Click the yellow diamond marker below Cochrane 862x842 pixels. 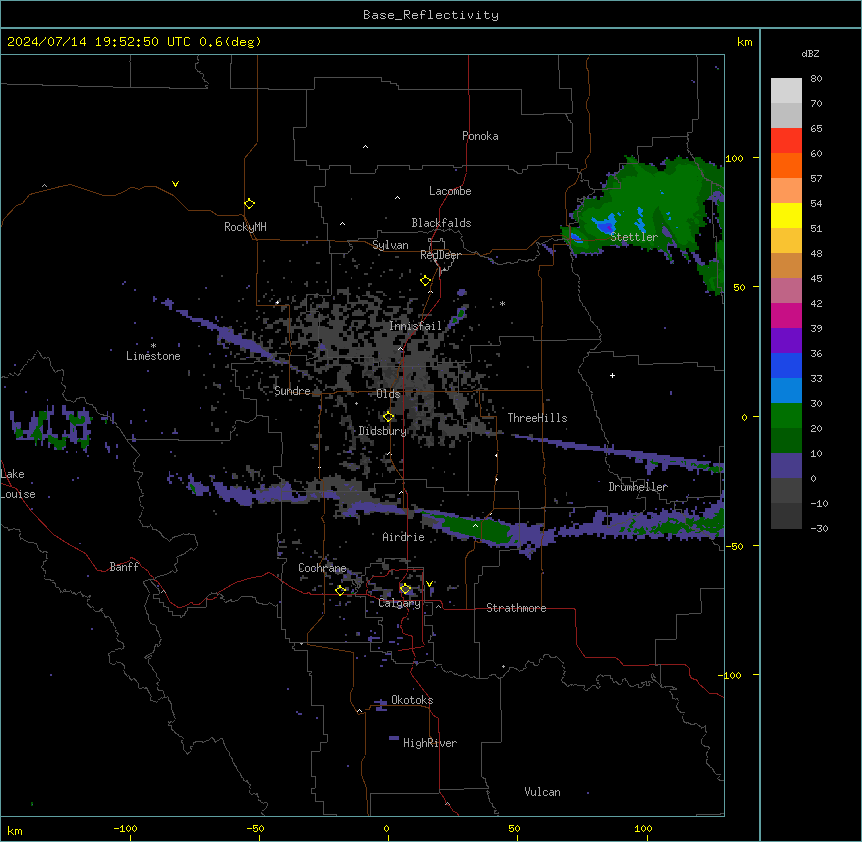pos(340,590)
